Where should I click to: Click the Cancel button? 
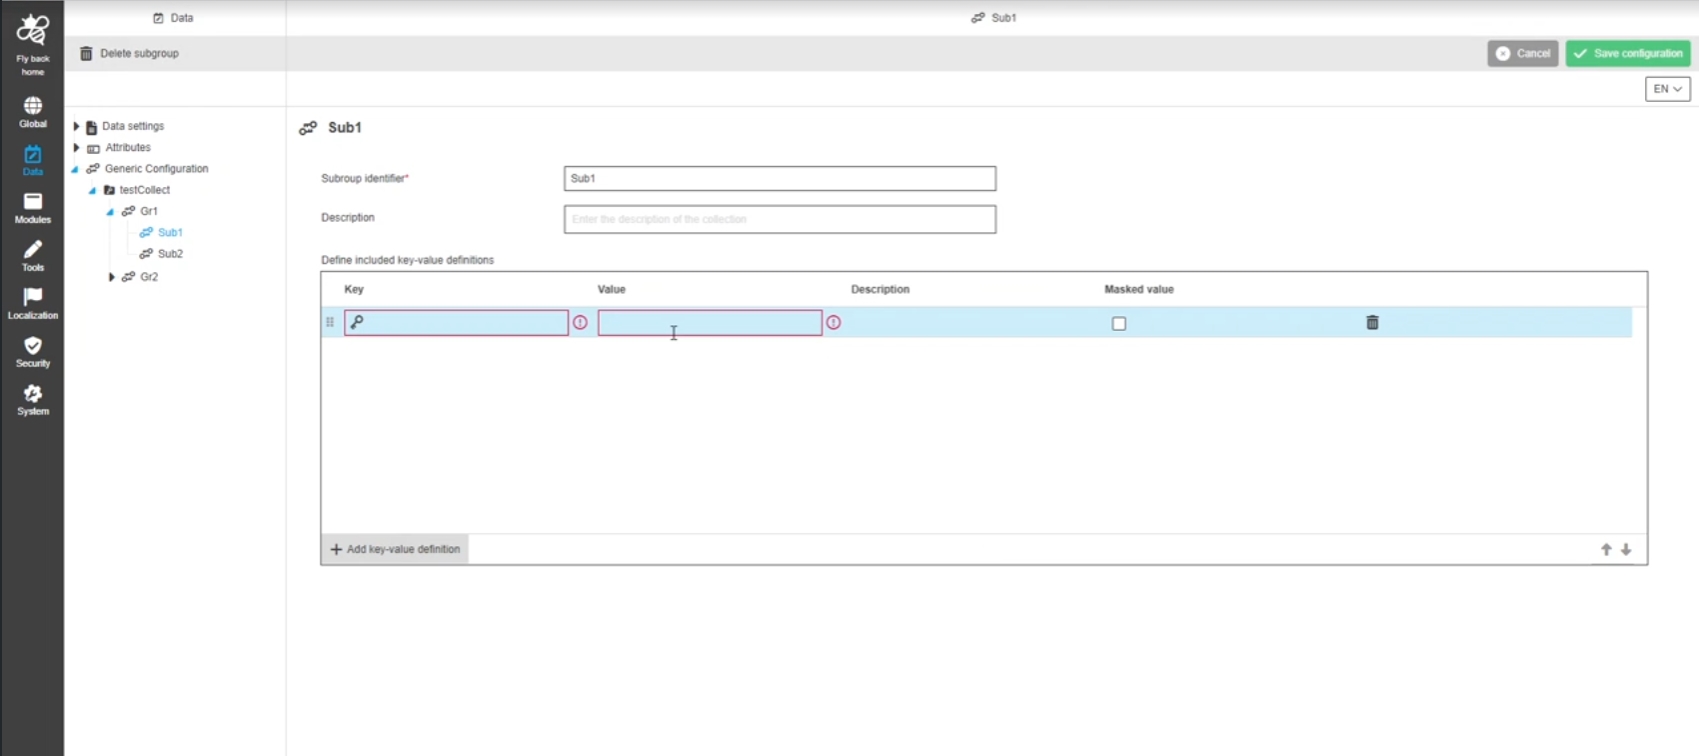point(1522,54)
